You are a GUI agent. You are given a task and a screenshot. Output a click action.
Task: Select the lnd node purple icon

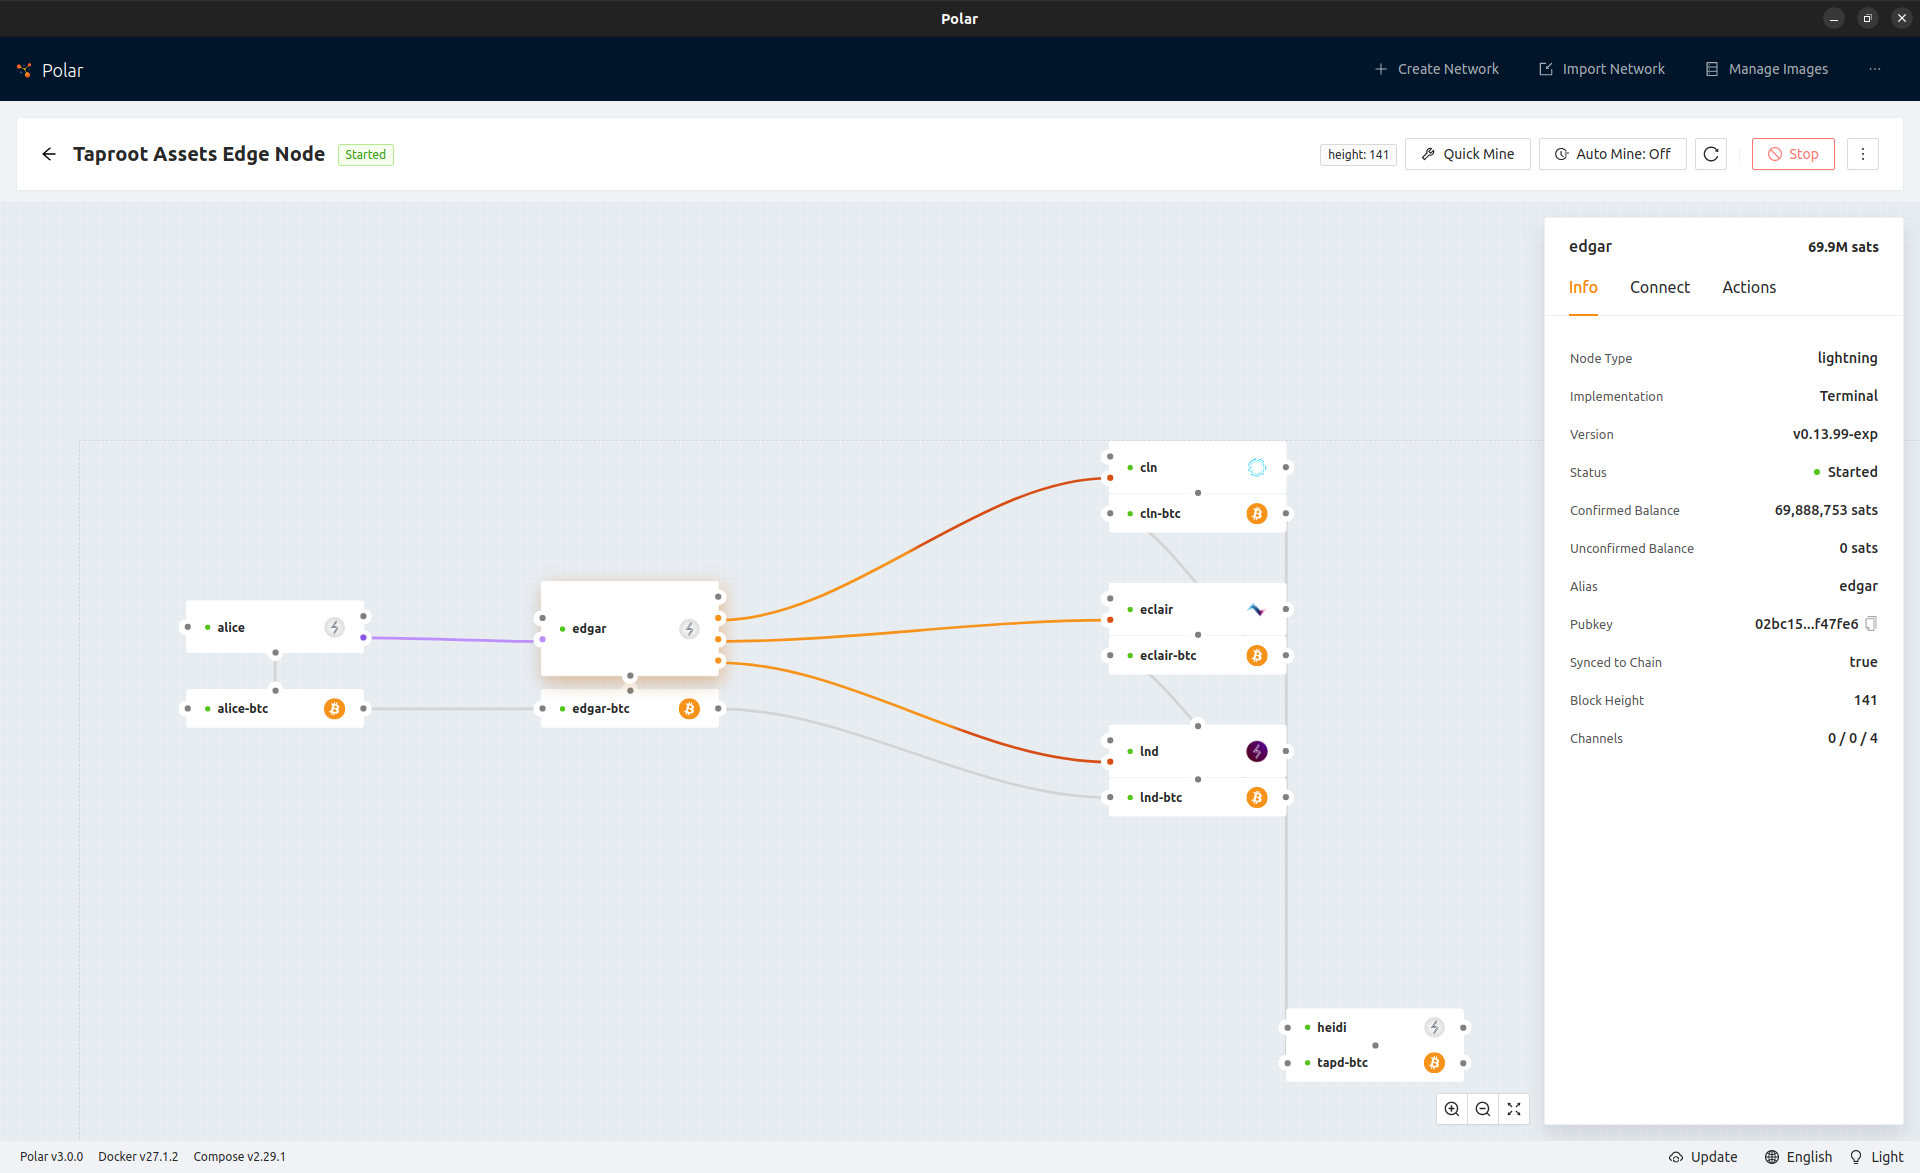coord(1257,751)
